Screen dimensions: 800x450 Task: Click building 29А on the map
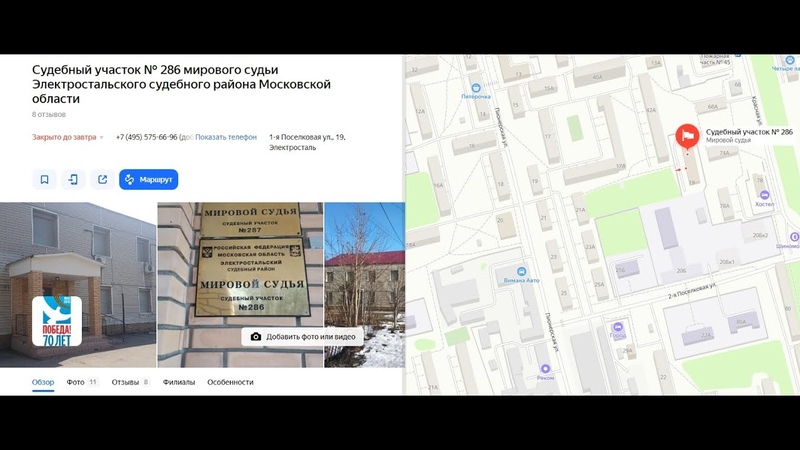(x=627, y=351)
